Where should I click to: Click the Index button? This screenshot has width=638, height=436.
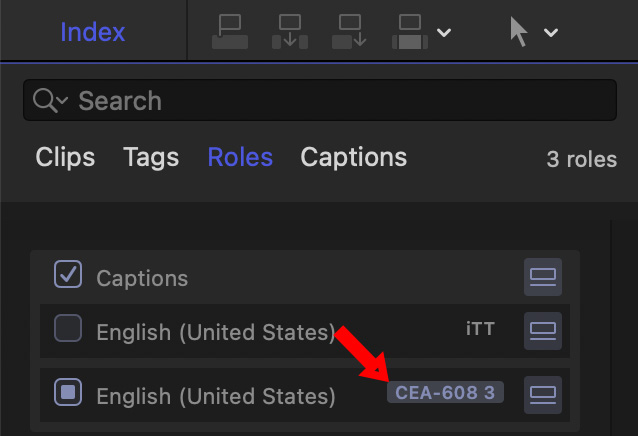coord(93,31)
